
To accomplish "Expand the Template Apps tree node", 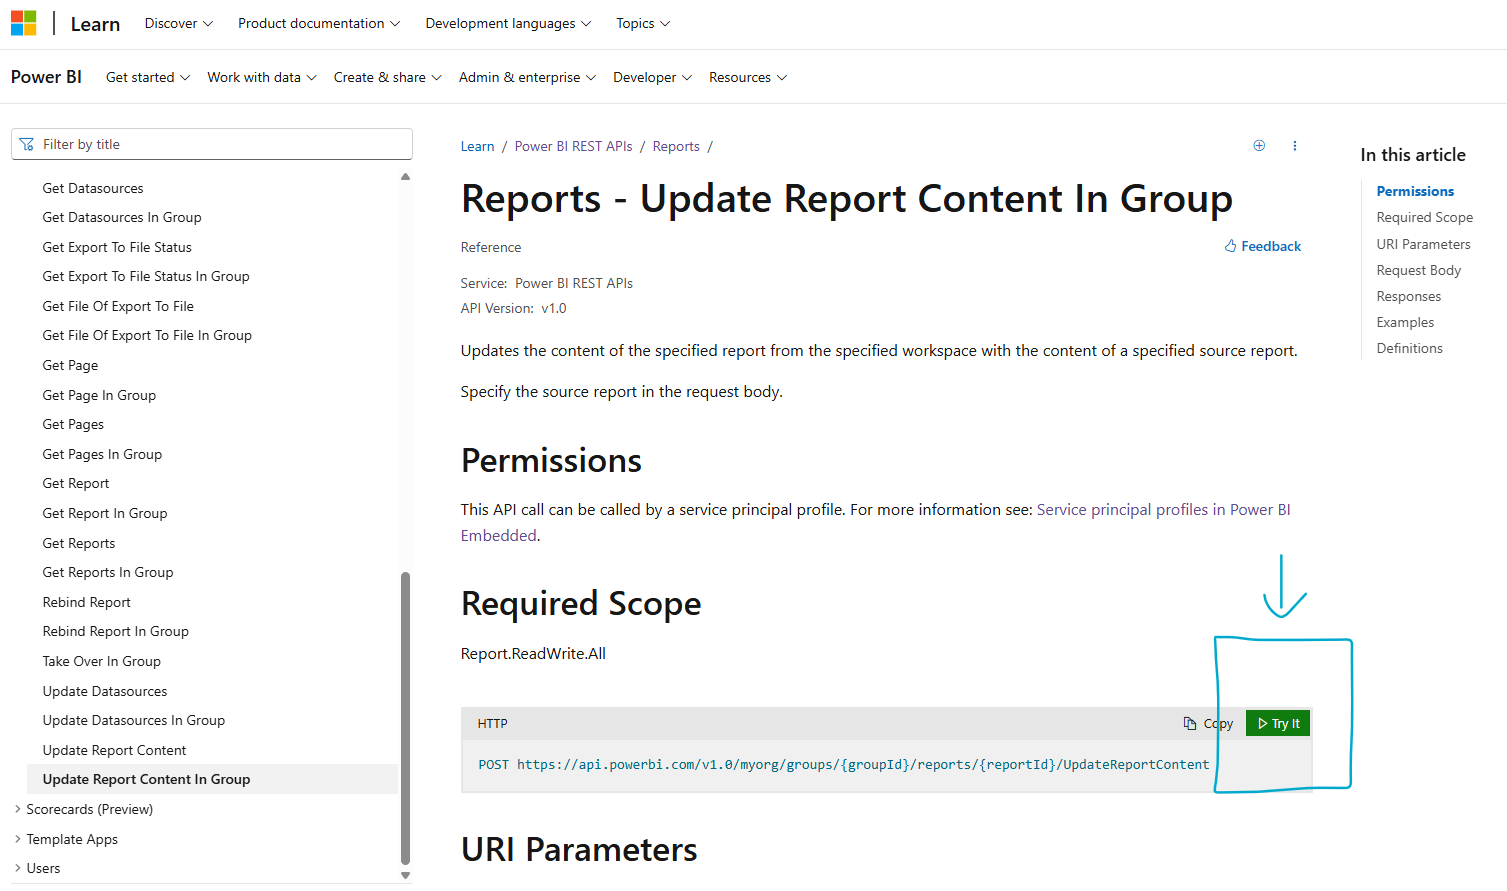I will [x=18, y=839].
